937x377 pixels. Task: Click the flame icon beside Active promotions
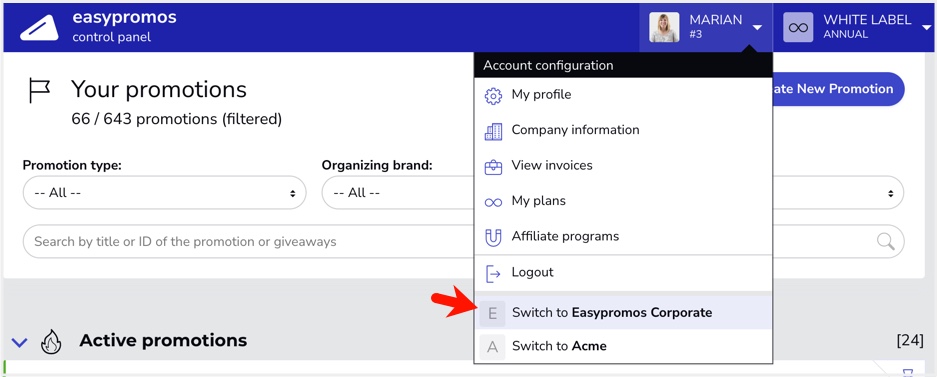[51, 342]
